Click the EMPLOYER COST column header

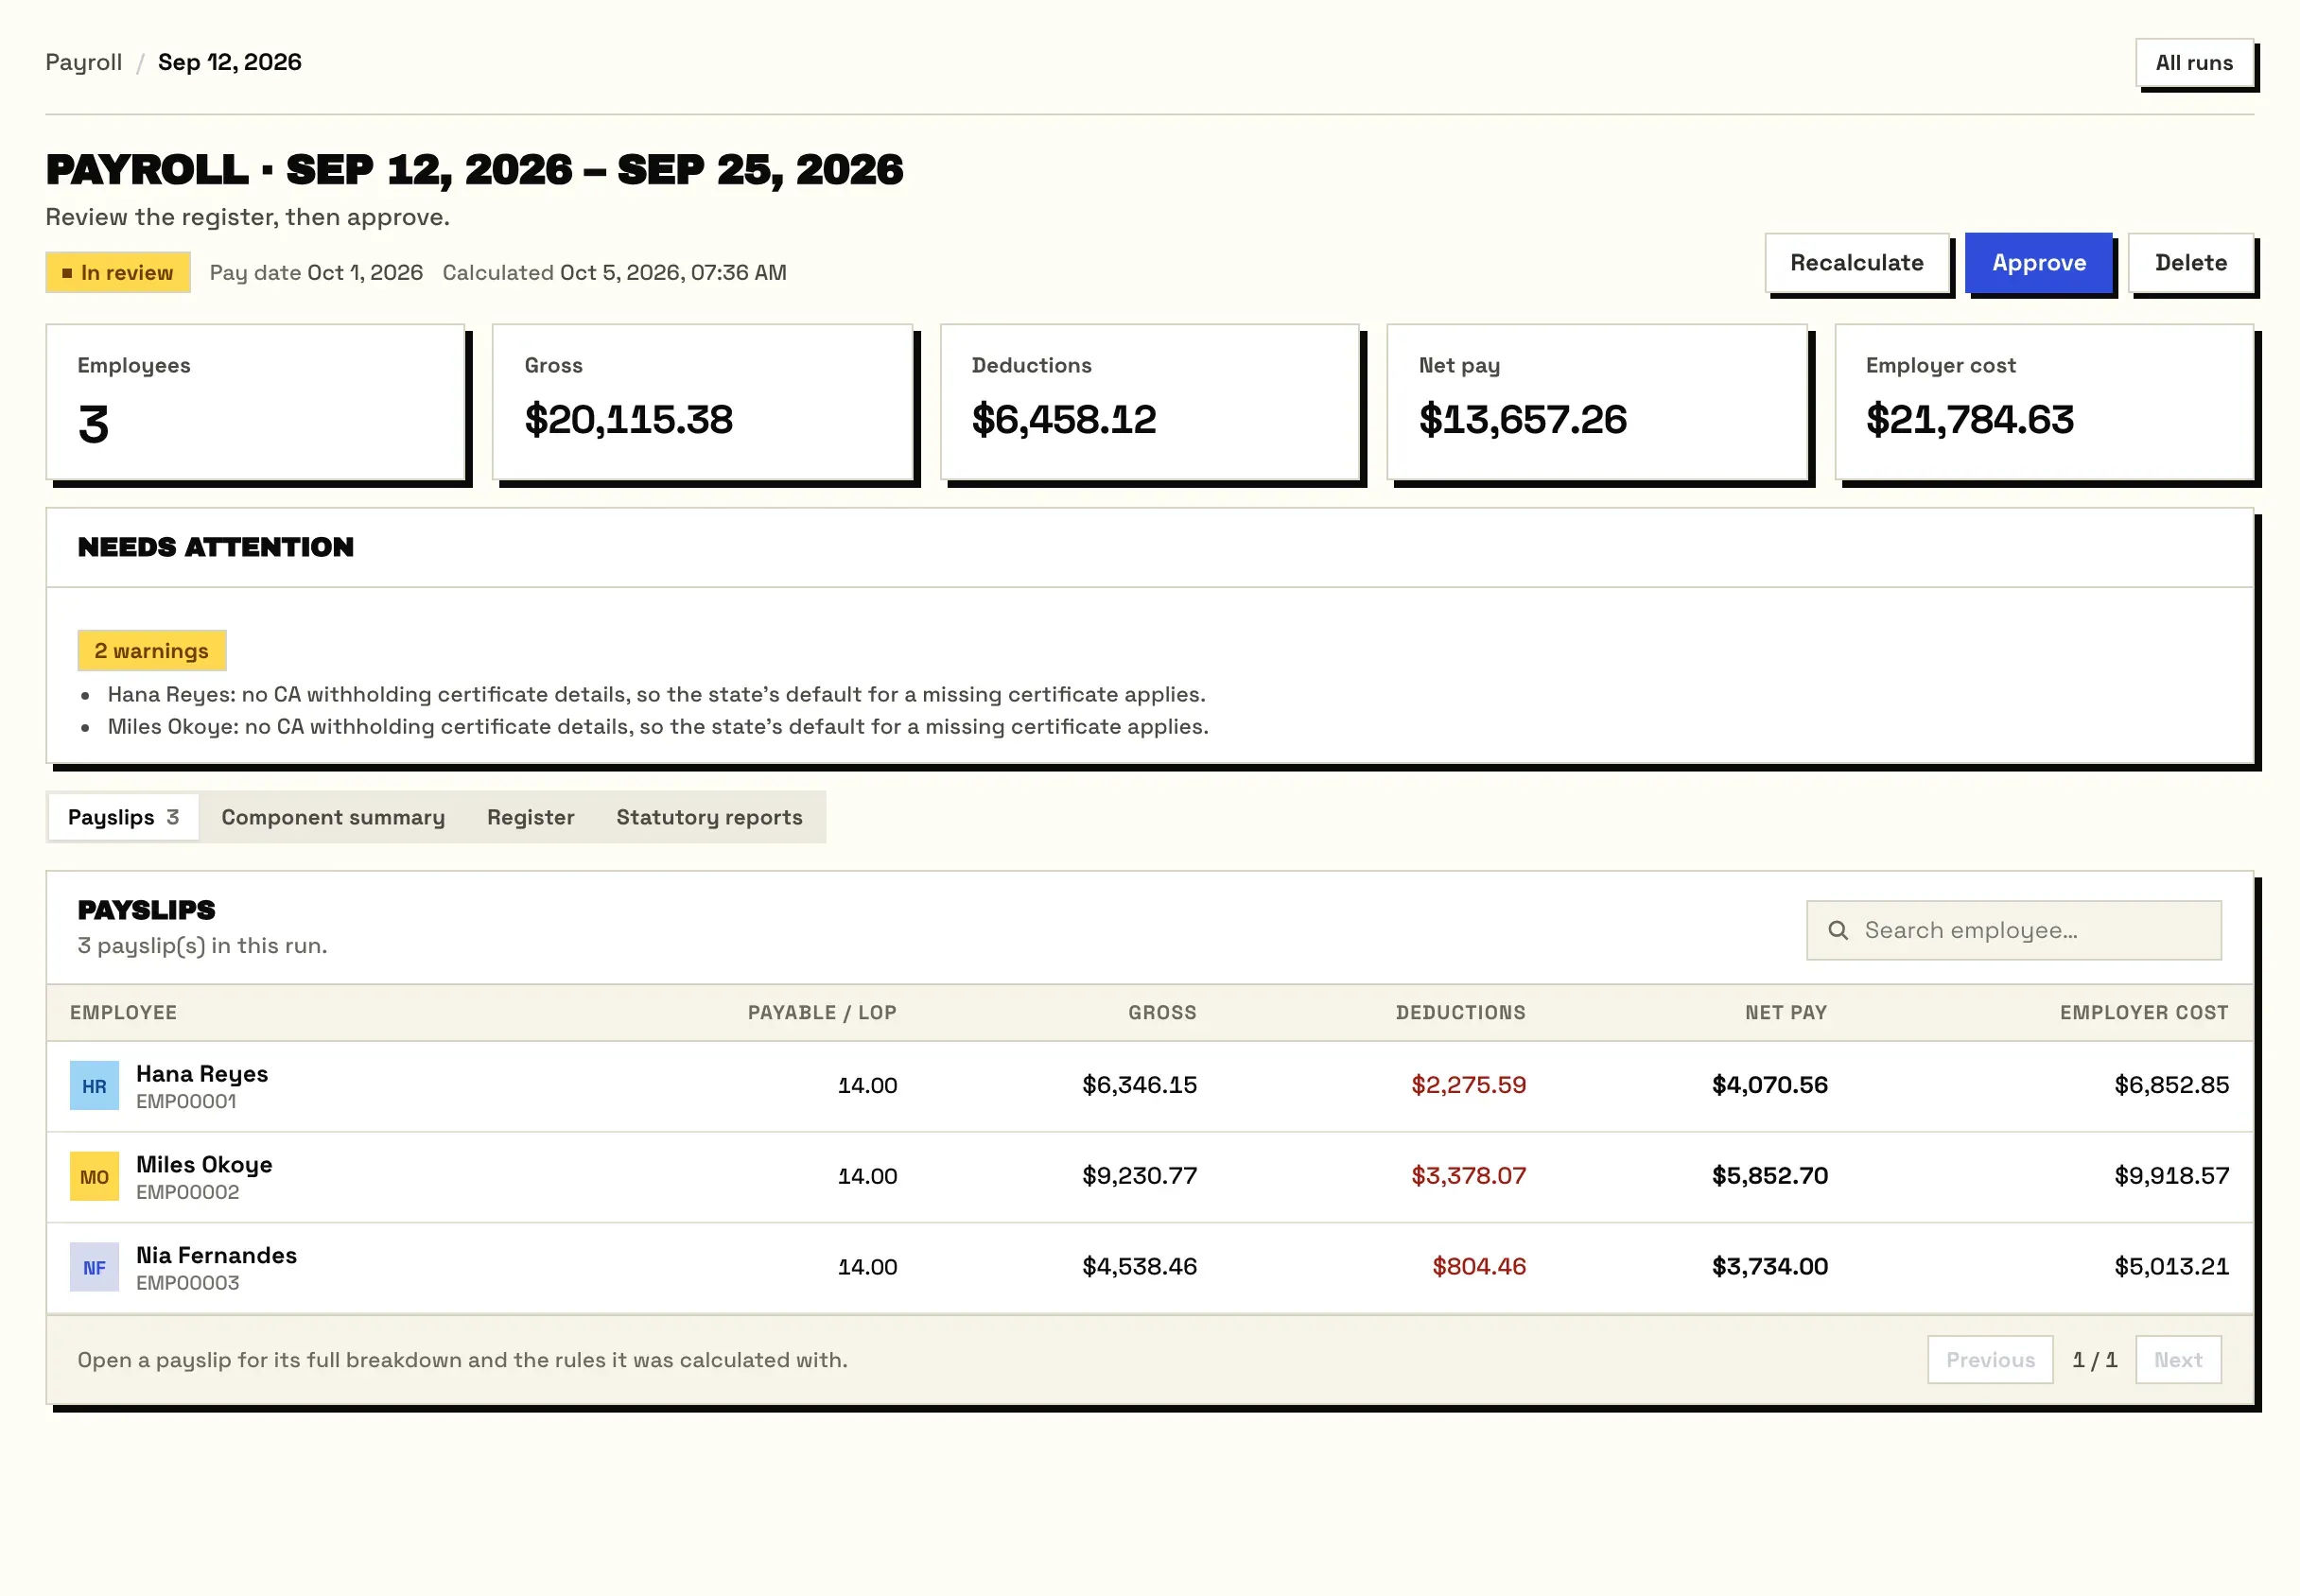[2144, 1013]
